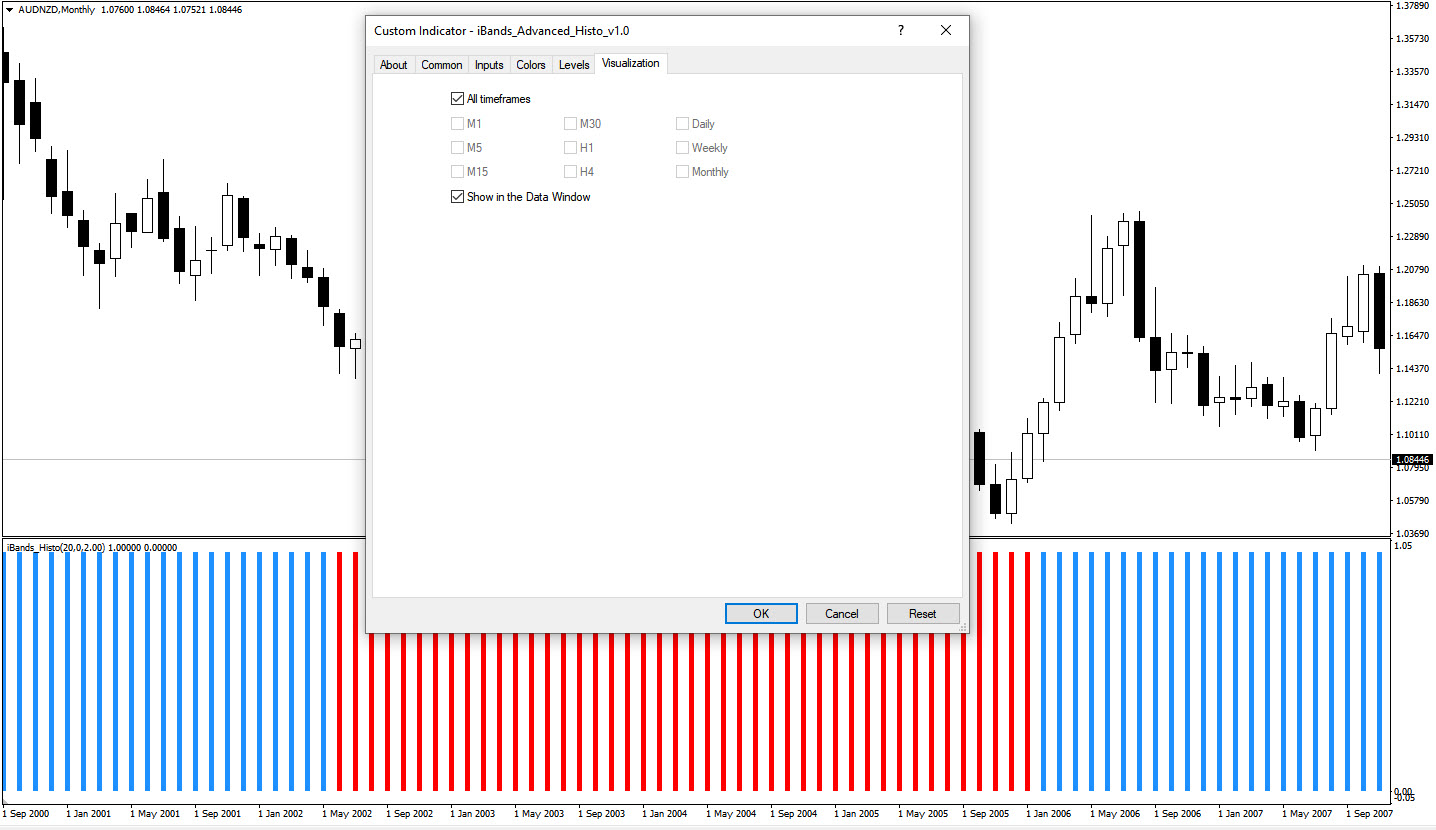Enable the M30 timeframe checkbox

tap(571, 124)
